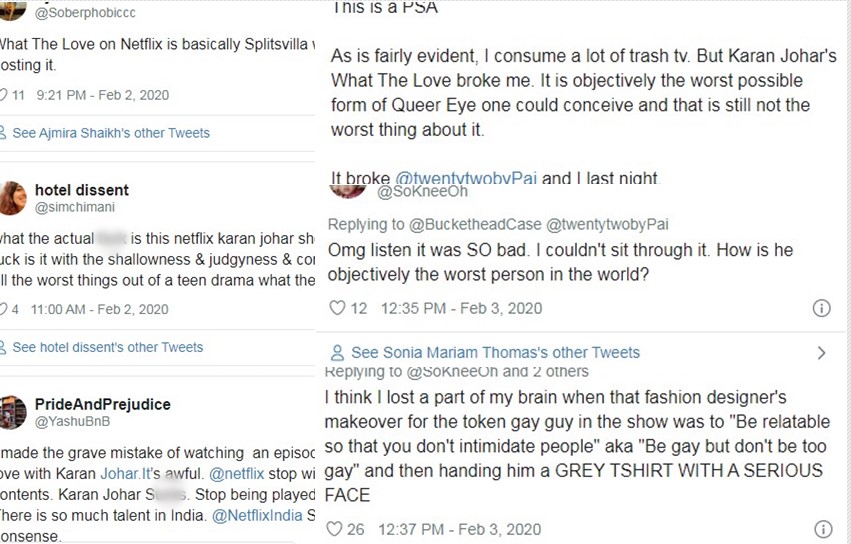Image resolution: width=851 pixels, height=544 pixels.
Task: Like the reply with 12 likes
Action: 338,308
